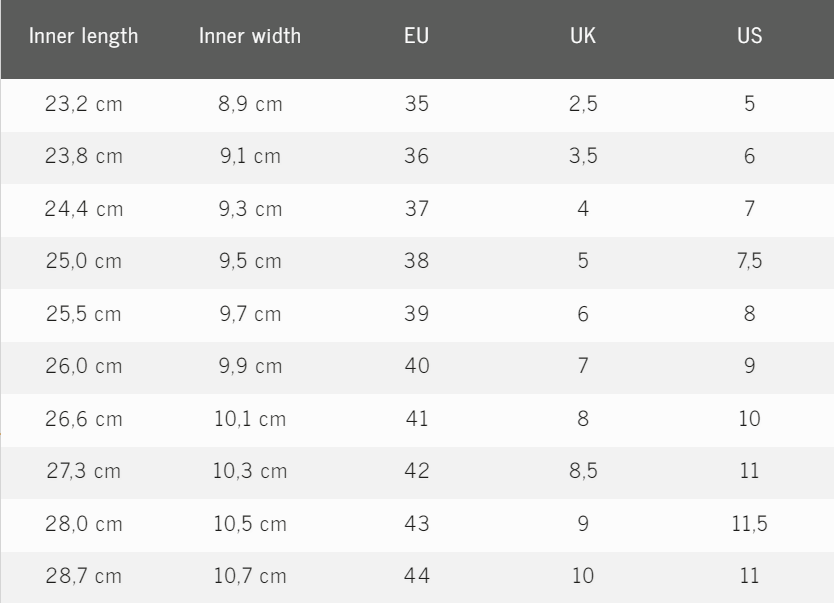Screen dimensions: 834x603
Task: Click the 9,3 cm inner width cell
Action: (250, 210)
